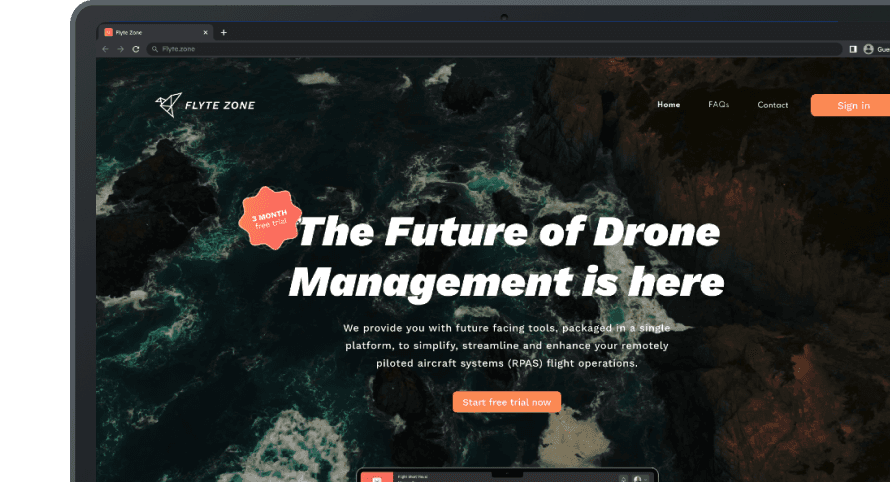Open a new tab with plus icon
The image size is (890, 482).
224,32
